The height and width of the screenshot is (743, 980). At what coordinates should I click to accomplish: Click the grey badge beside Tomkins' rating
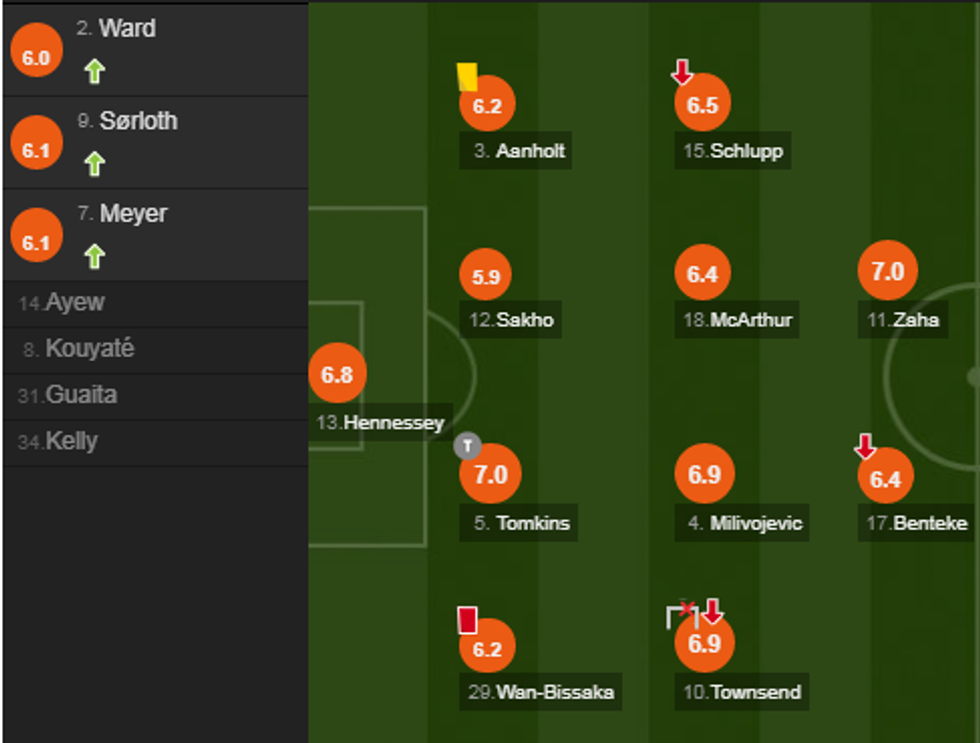tap(467, 445)
